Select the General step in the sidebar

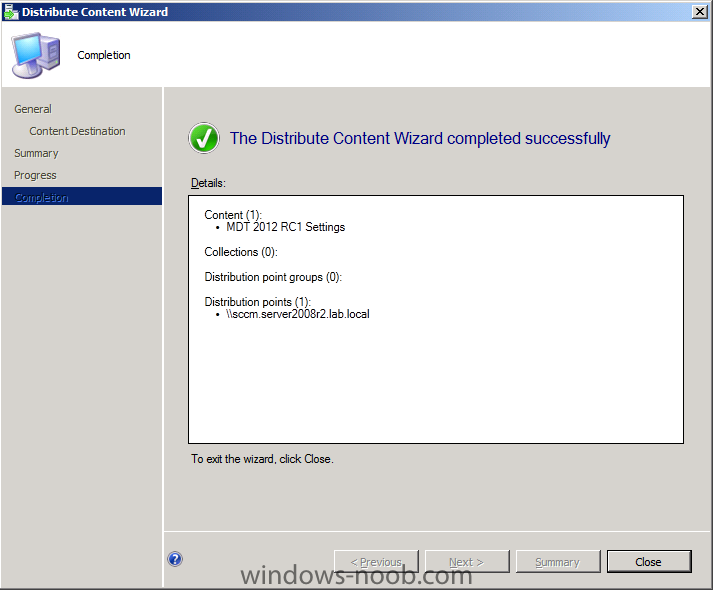coord(33,109)
